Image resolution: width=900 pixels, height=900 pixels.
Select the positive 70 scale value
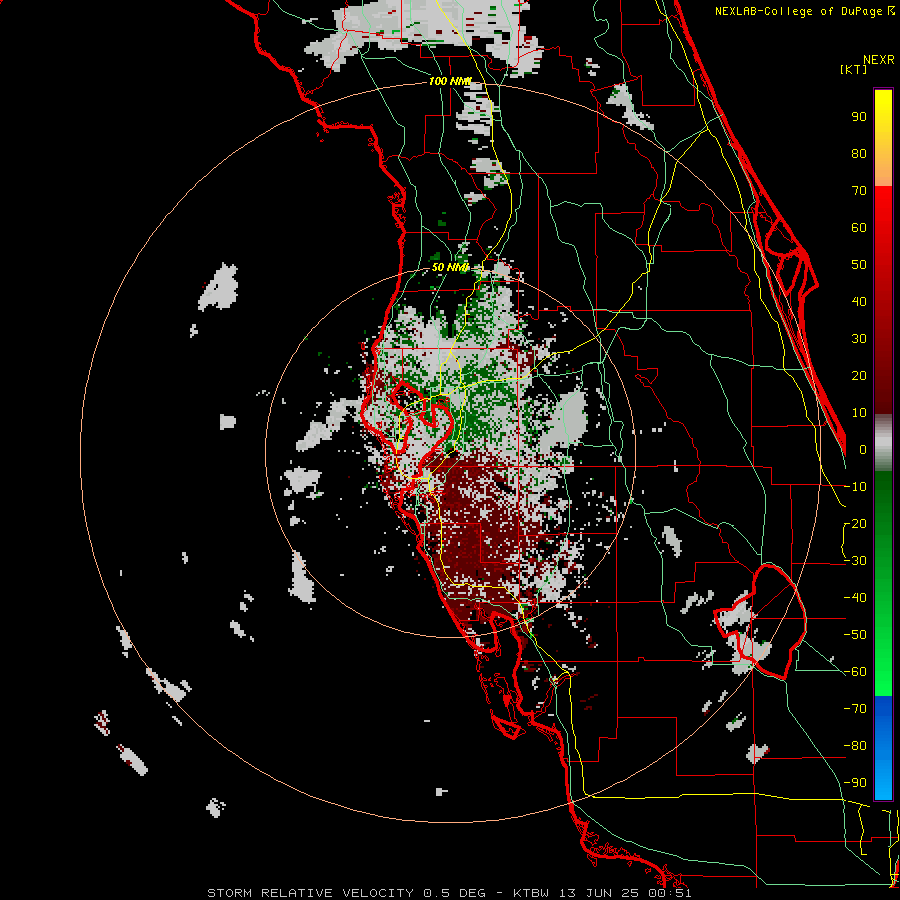point(859,191)
